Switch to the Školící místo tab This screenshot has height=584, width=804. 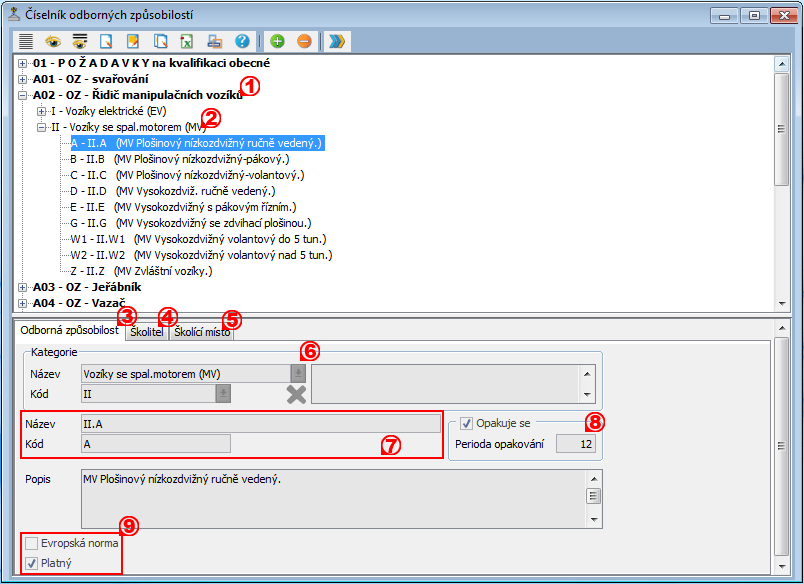coord(203,332)
